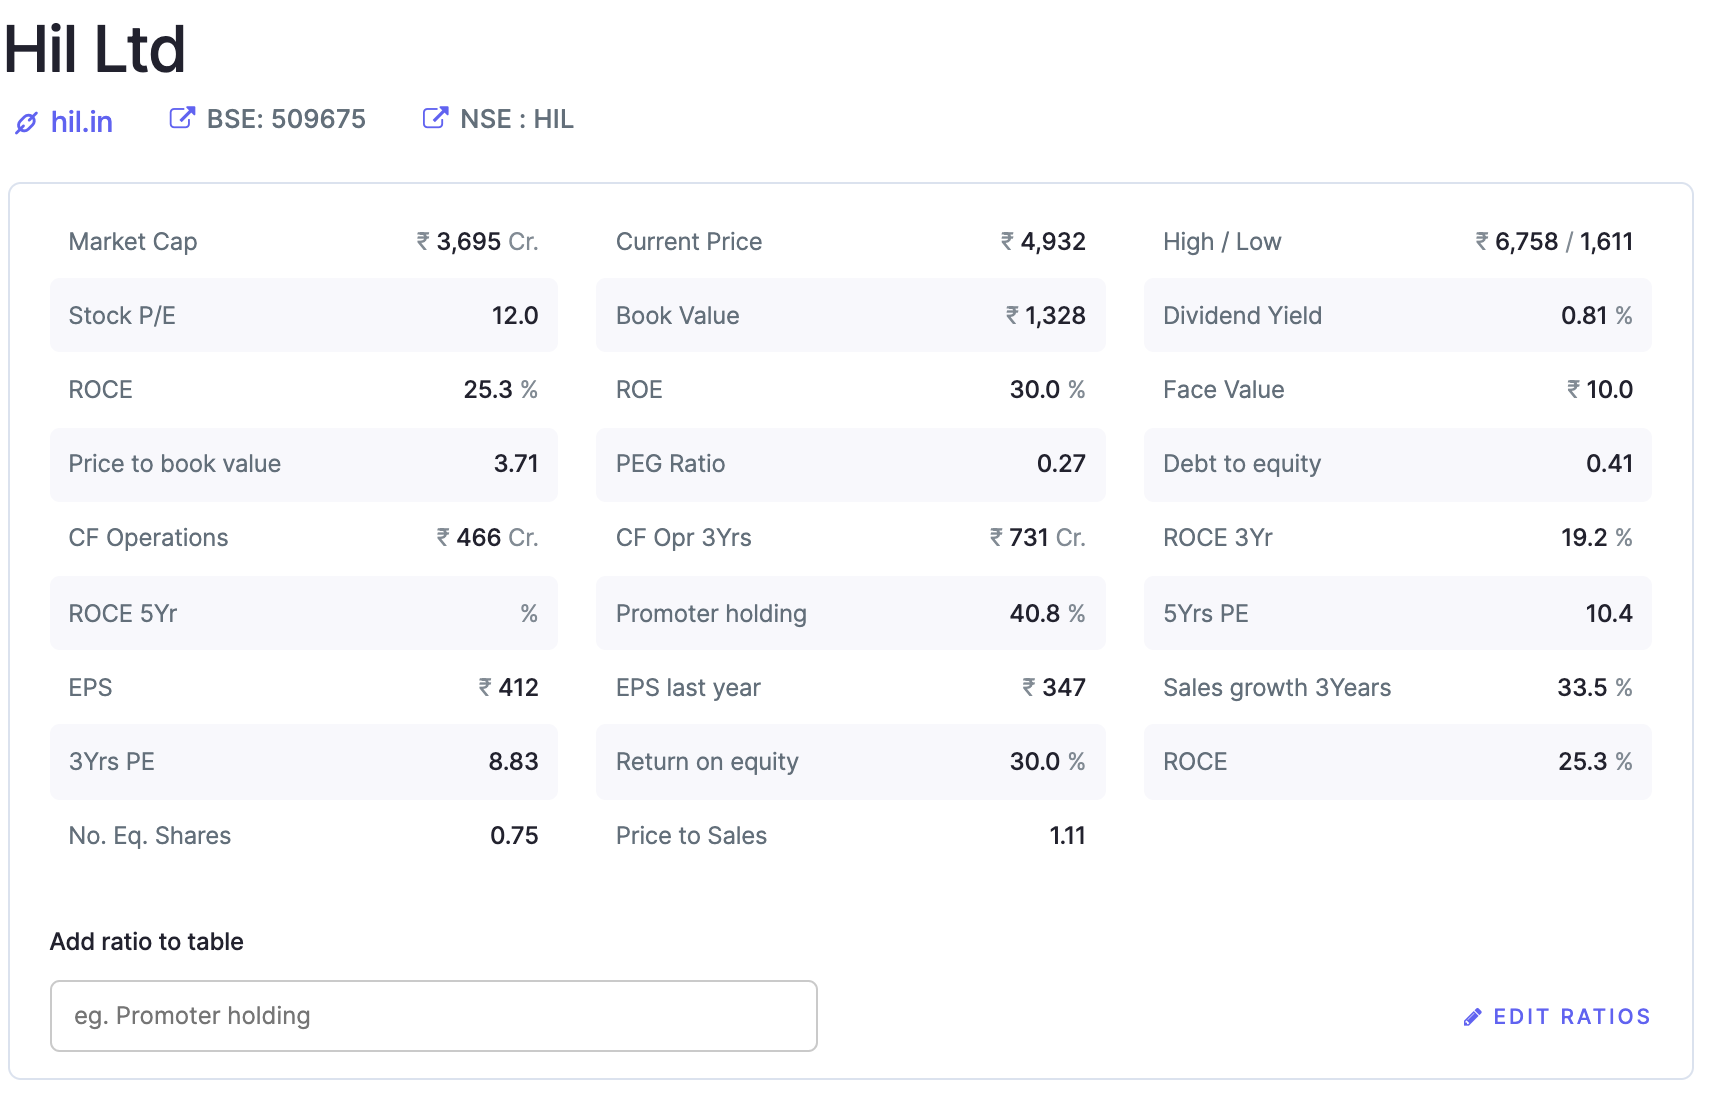Click the external link icon before BSE

point(181,118)
